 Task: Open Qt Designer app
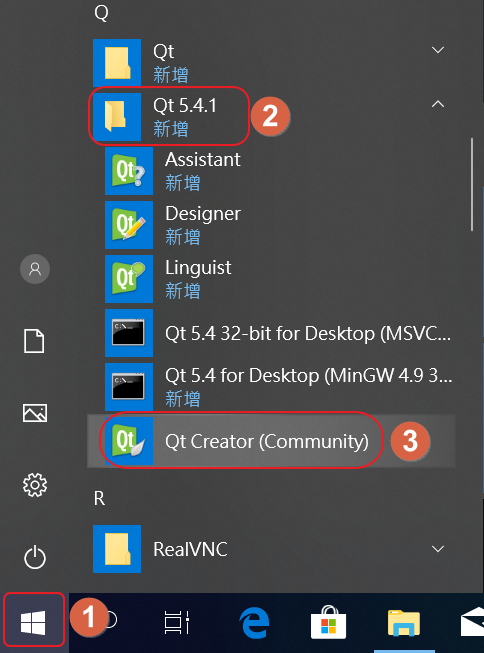271,225
